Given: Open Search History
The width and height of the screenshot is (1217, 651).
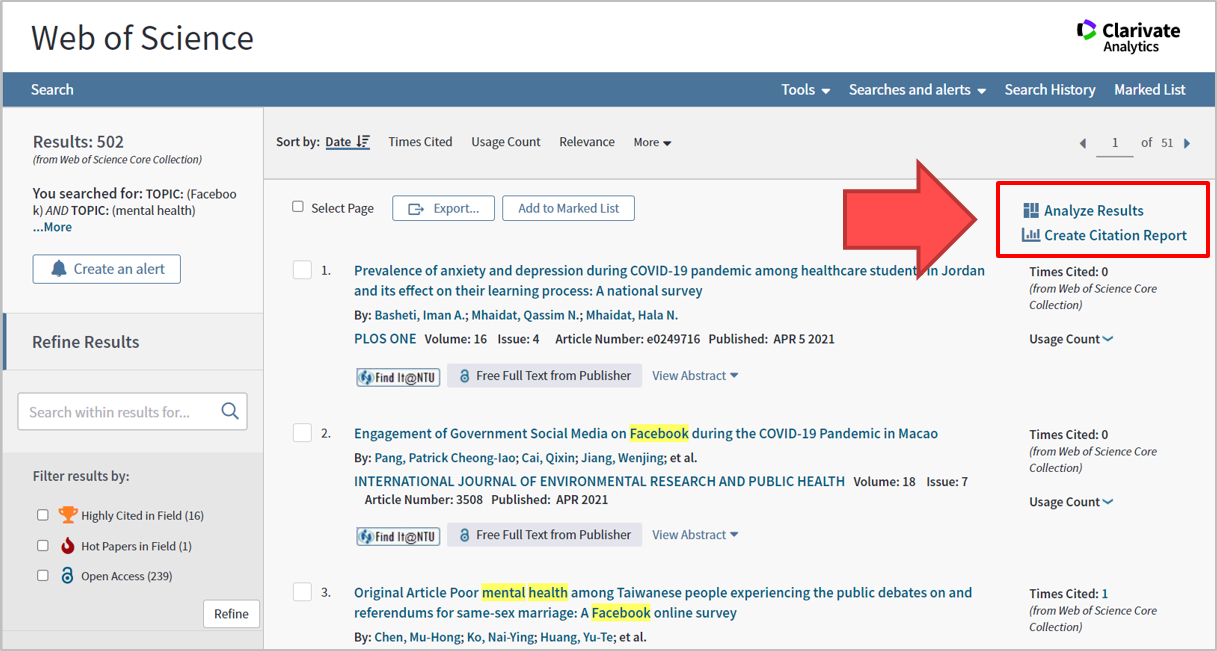Looking at the screenshot, I should pyautogui.click(x=1050, y=89).
